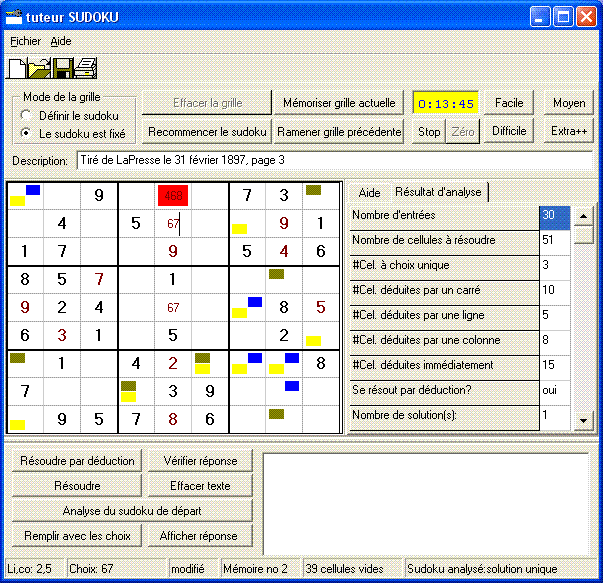Click the analysis list scroll up arrow

pyautogui.click(x=583, y=216)
